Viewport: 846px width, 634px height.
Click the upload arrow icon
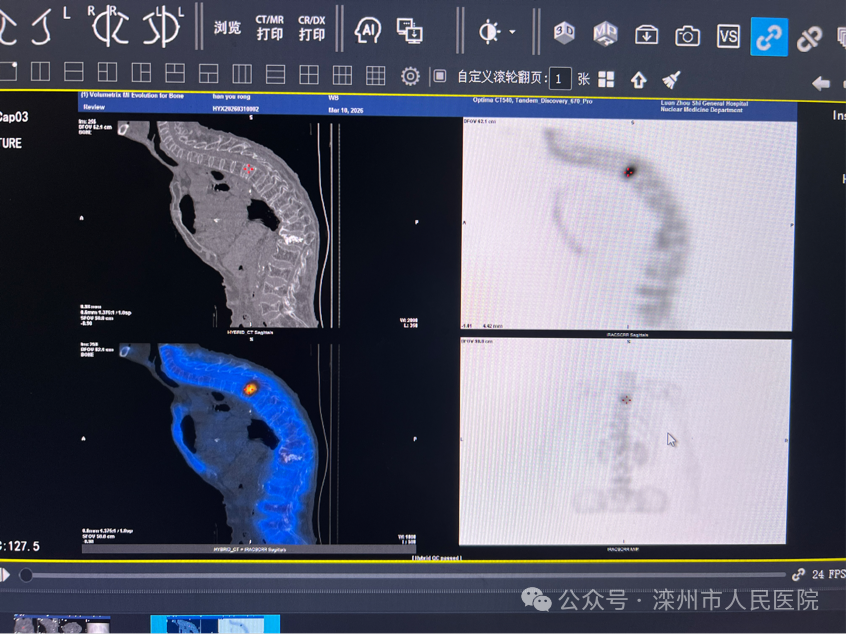point(638,79)
